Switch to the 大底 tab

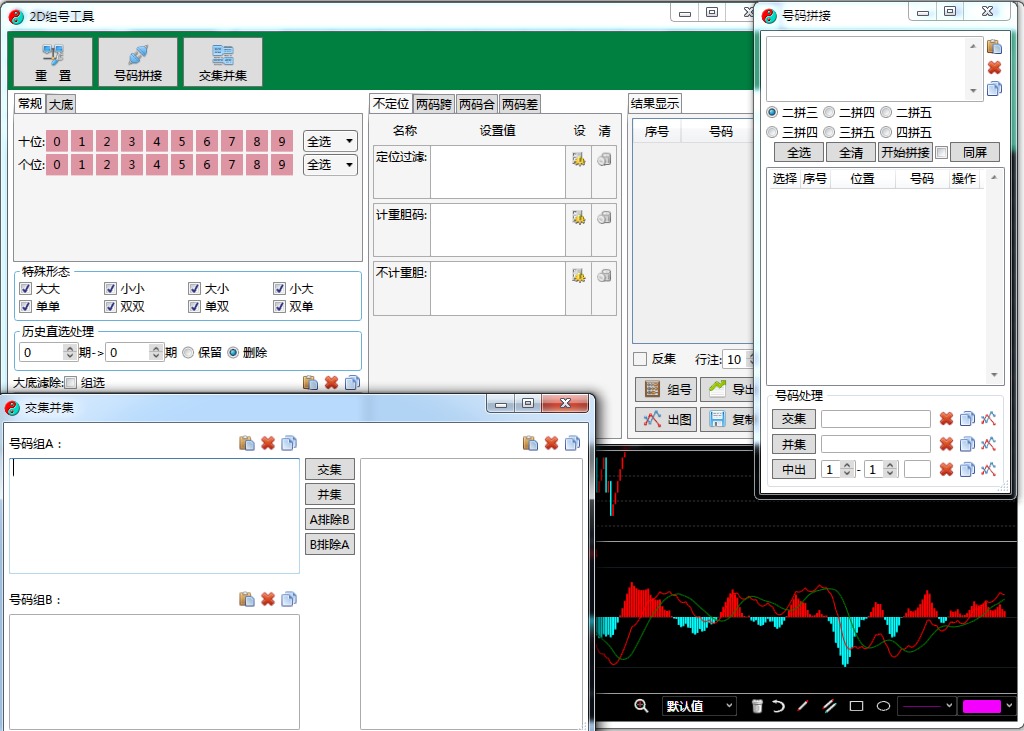[x=61, y=104]
